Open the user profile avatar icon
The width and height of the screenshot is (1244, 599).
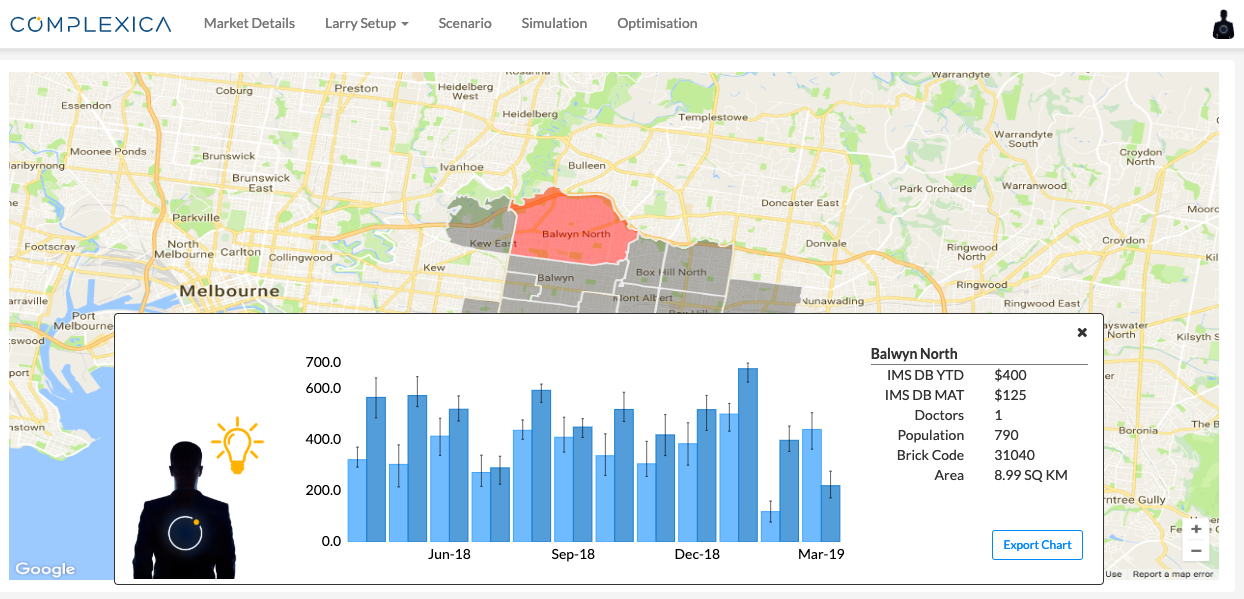[x=1222, y=25]
